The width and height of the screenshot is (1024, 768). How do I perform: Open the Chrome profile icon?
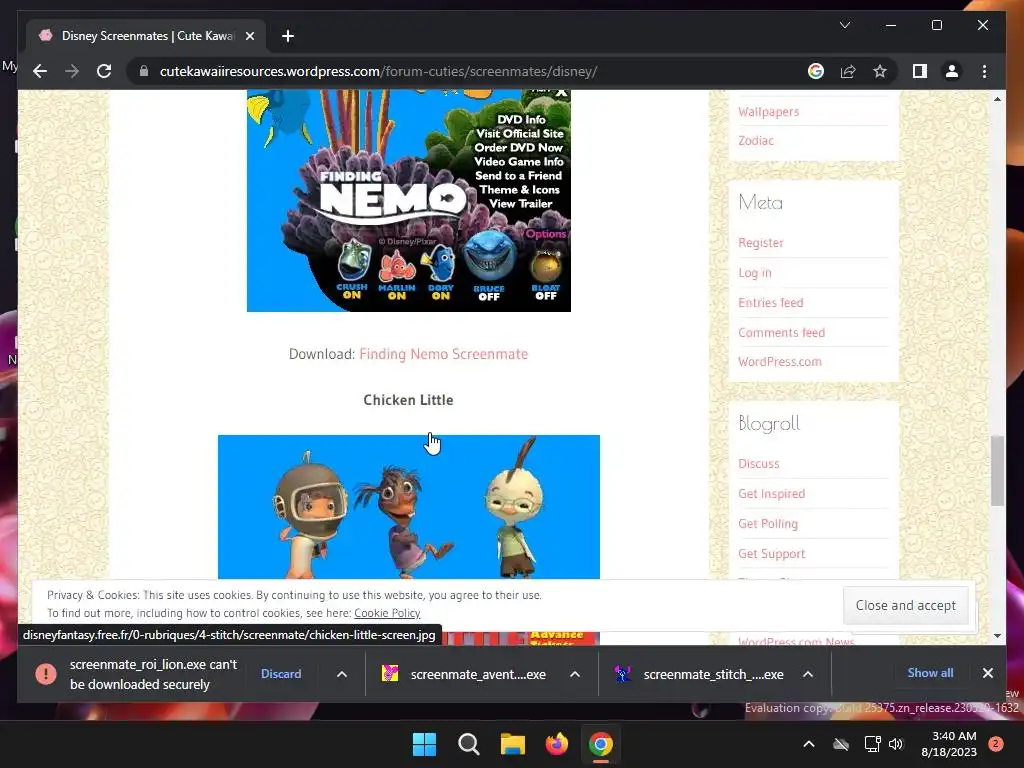(x=952, y=71)
